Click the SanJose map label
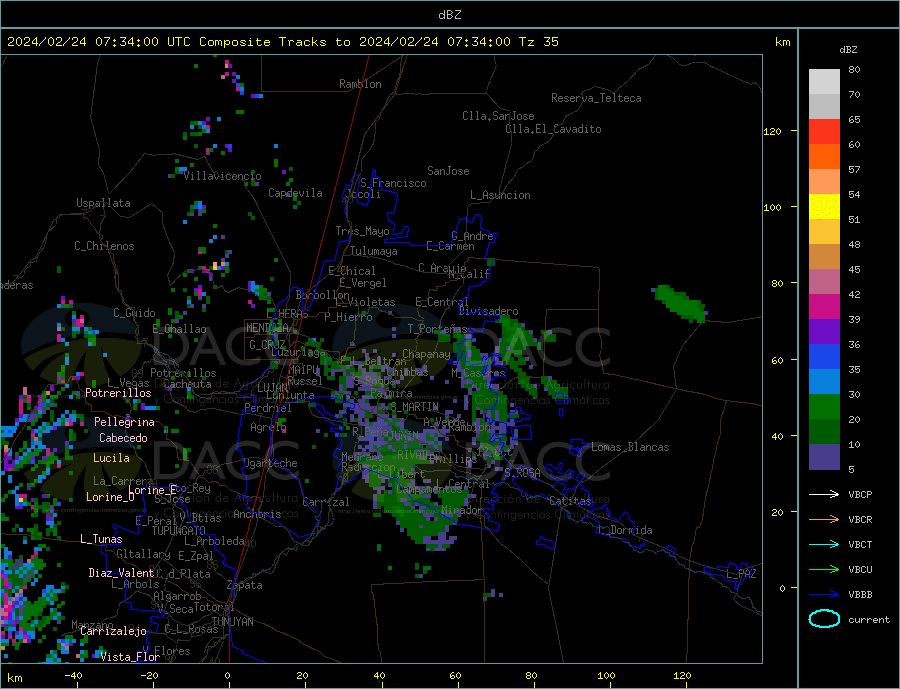The height and width of the screenshot is (689, 900). 448,171
